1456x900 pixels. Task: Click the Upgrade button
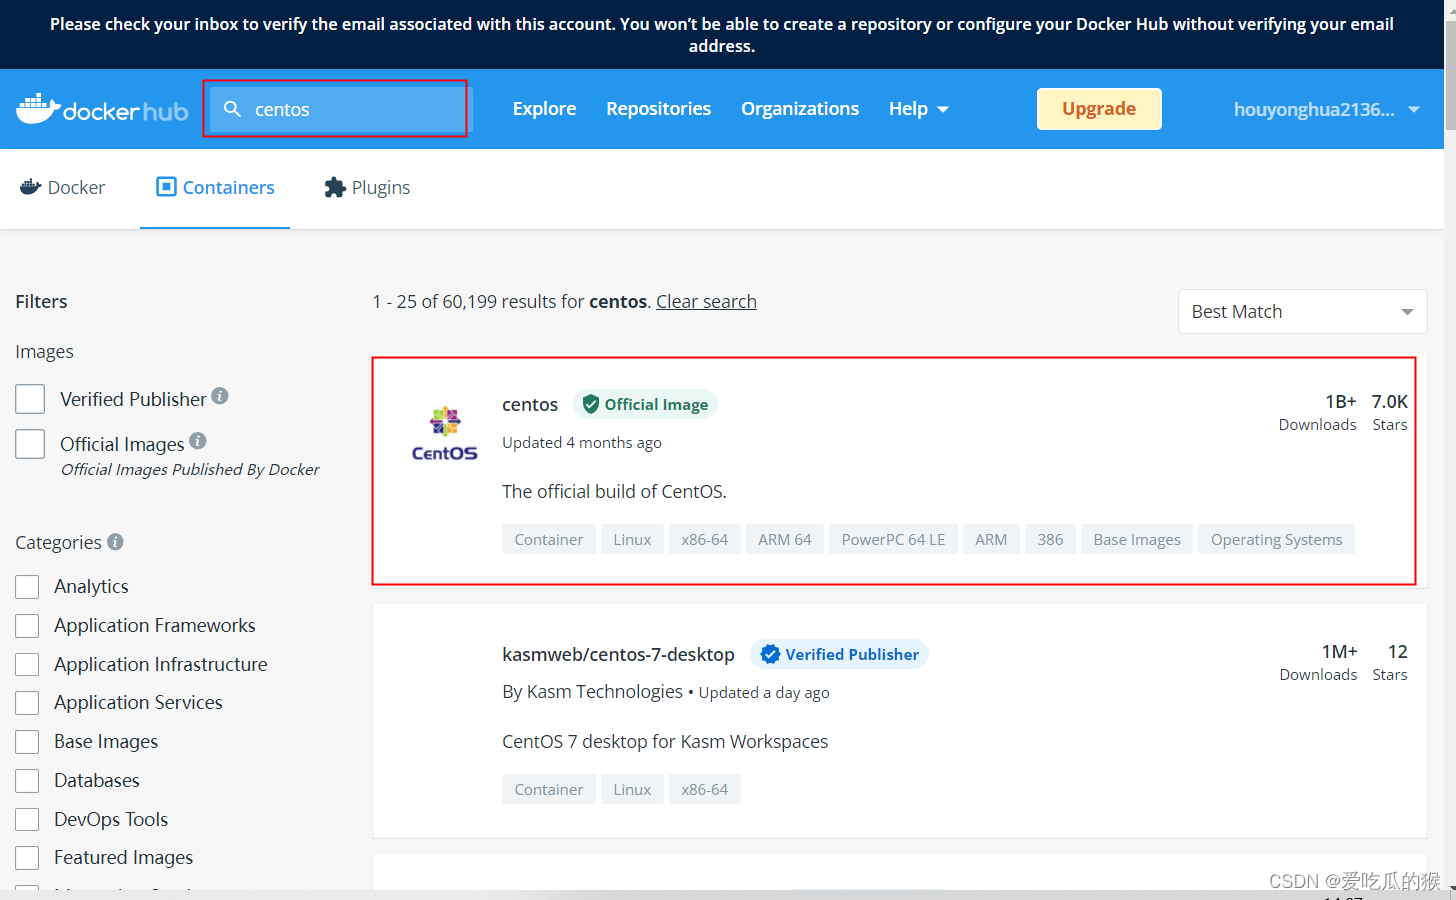tap(1099, 109)
